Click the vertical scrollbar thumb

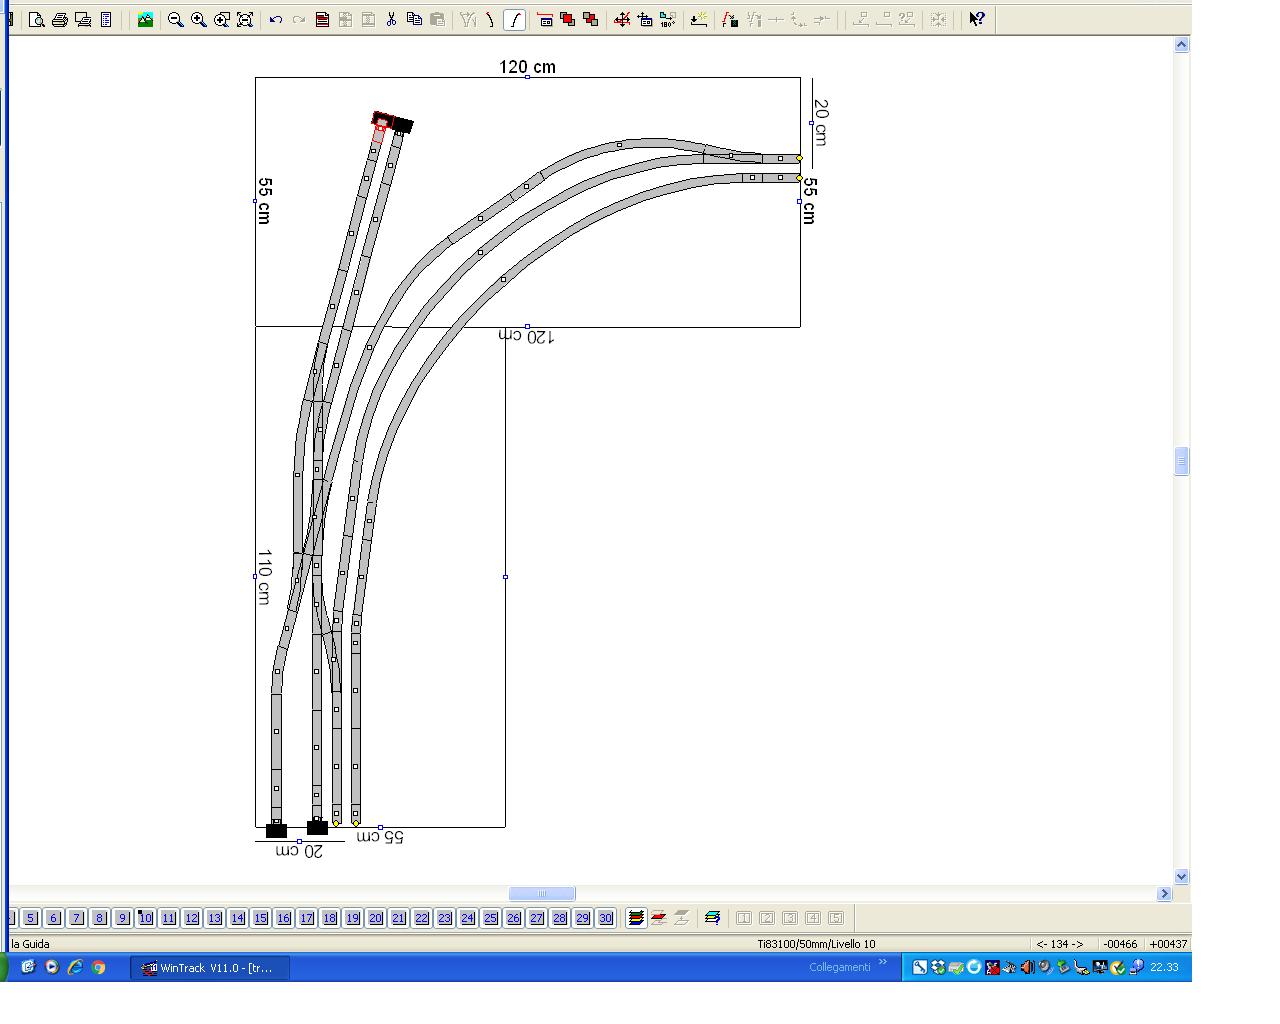point(1182,461)
